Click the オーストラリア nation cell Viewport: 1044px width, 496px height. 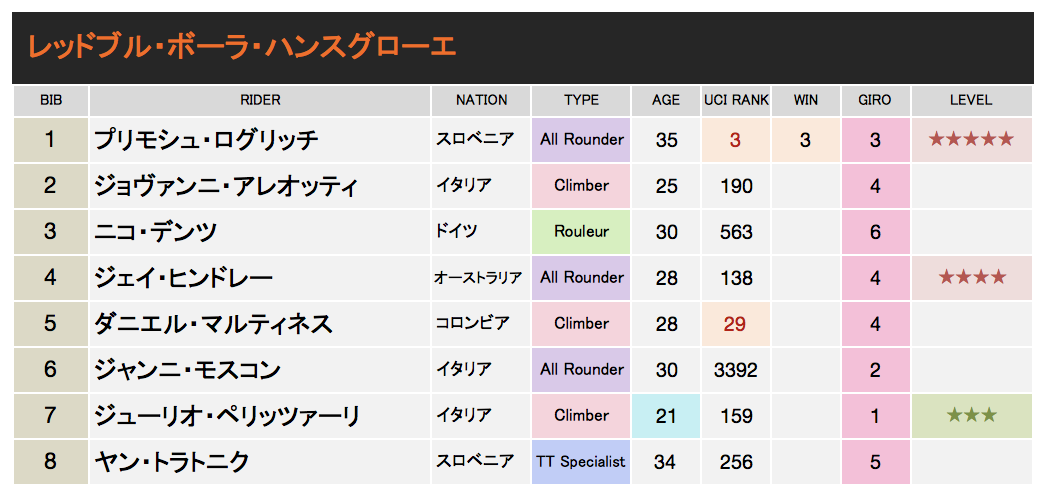point(478,278)
